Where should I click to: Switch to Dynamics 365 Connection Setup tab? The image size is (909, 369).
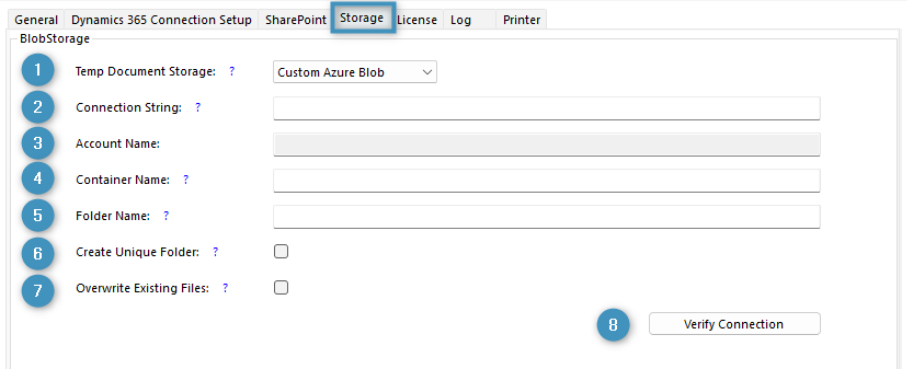click(161, 20)
